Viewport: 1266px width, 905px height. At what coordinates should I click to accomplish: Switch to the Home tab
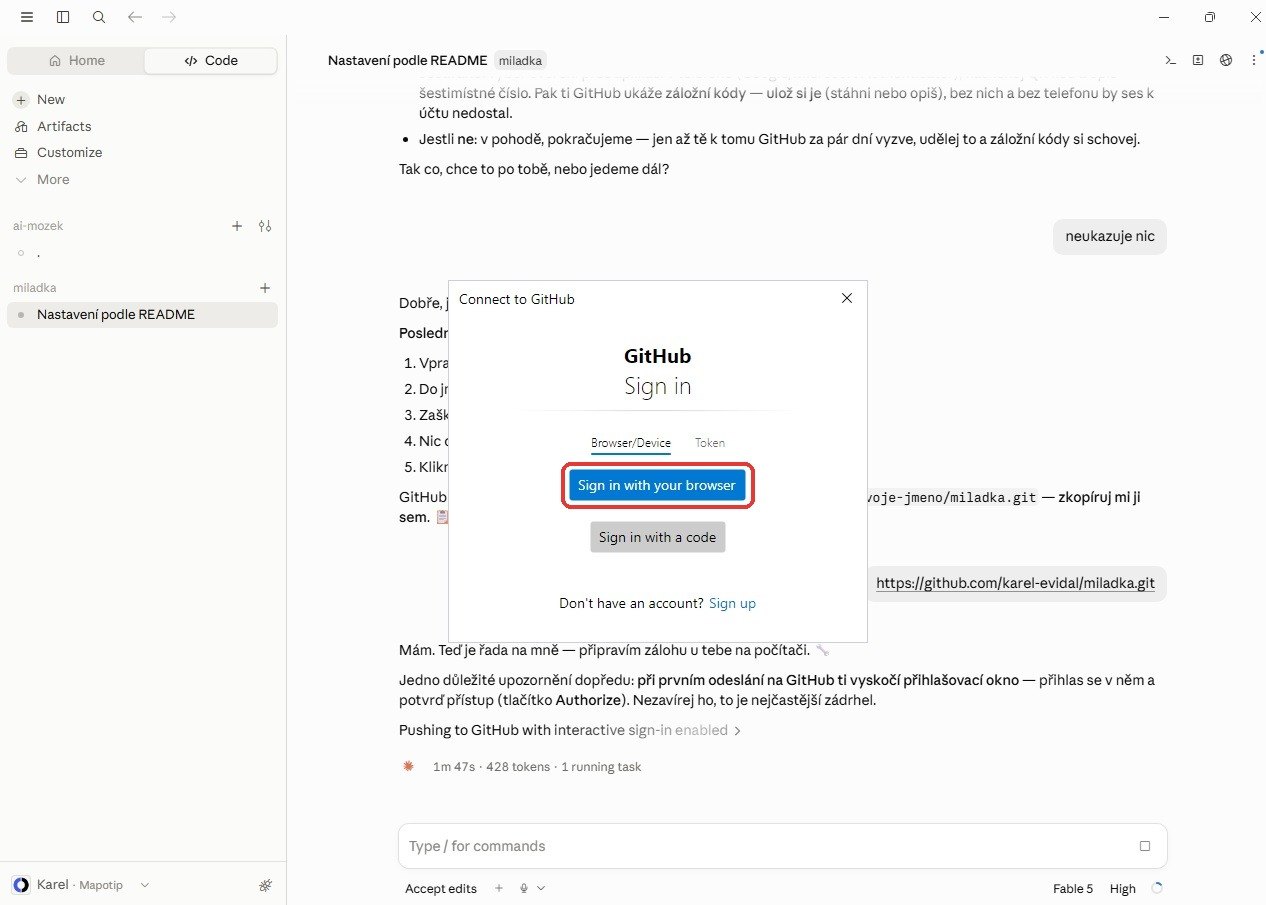[77, 60]
